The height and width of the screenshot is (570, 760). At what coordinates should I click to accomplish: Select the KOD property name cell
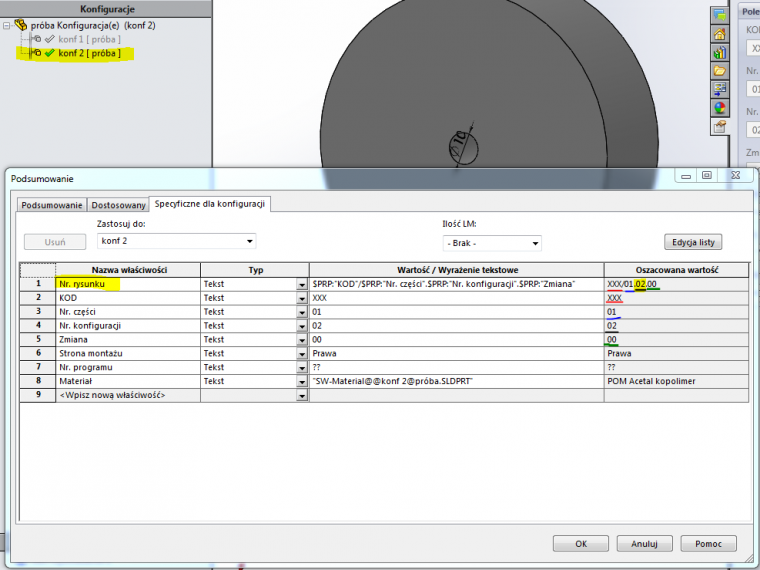(x=128, y=298)
